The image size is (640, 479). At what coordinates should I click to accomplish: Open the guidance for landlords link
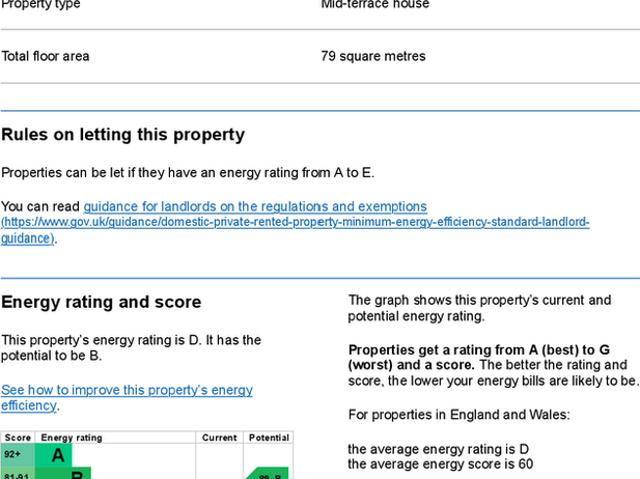pyautogui.click(x=255, y=207)
